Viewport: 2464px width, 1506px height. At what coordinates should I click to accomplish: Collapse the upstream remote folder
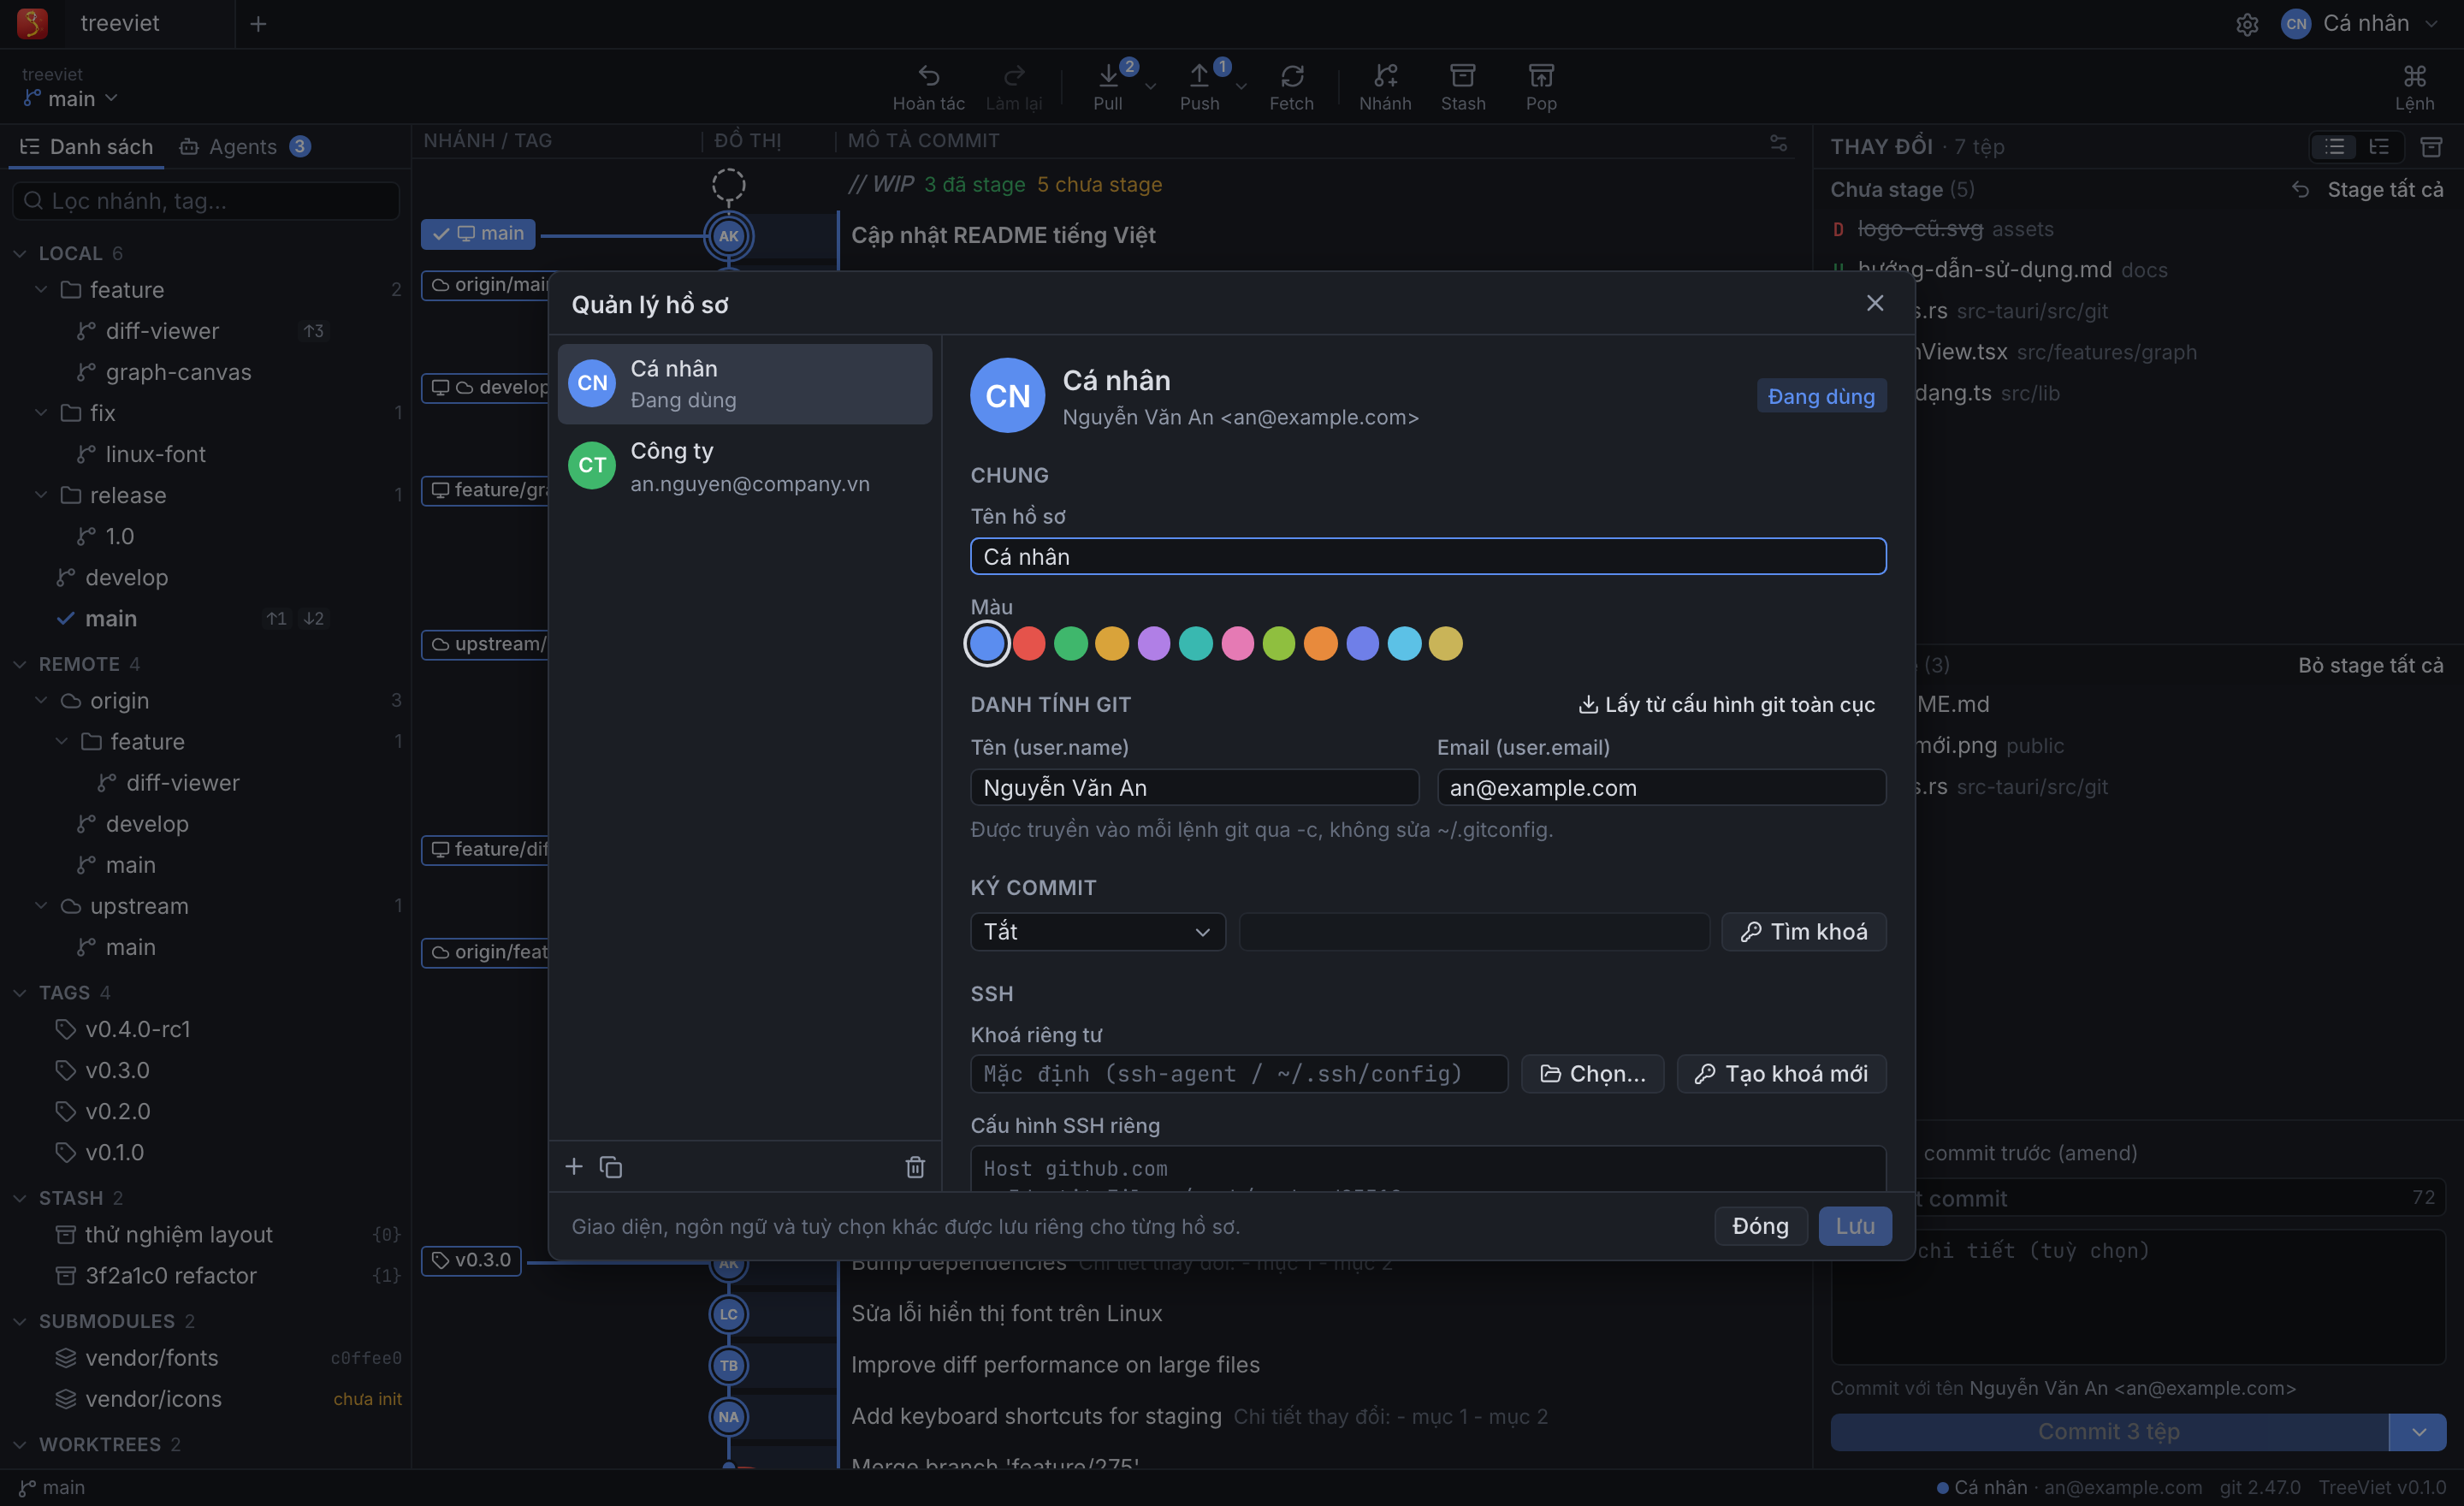[41, 905]
